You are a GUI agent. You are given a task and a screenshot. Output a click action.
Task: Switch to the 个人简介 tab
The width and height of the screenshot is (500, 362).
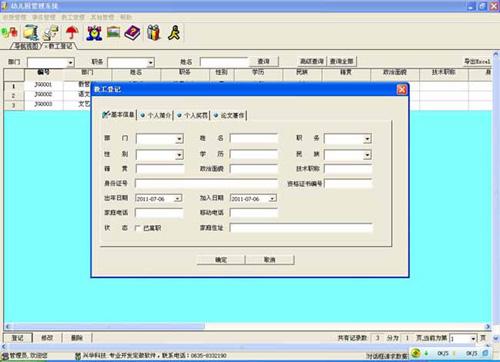pos(156,115)
